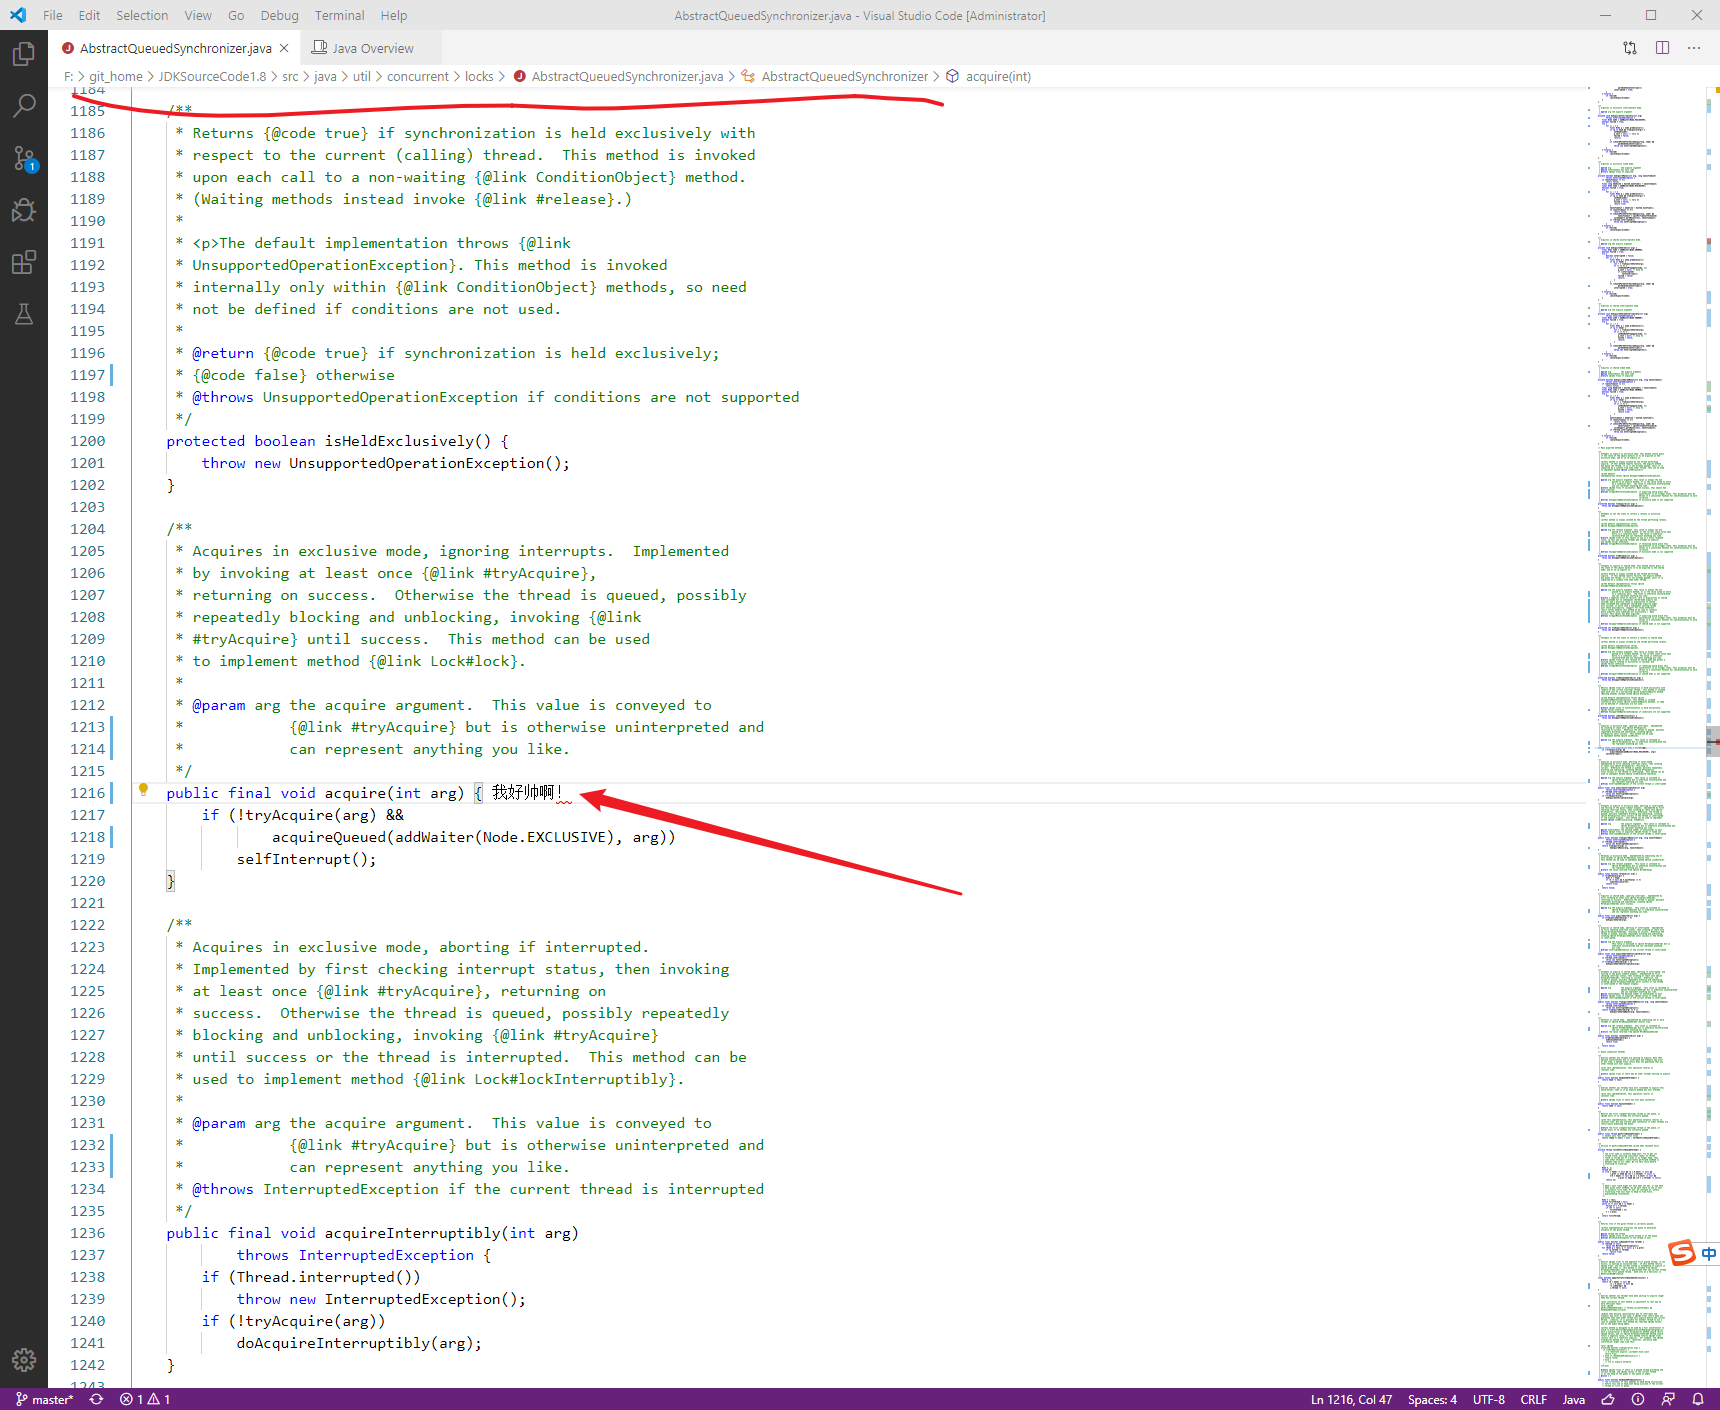Click CRLF line ending selector
Screen dimensions: 1720x1410
pos(1534,1399)
